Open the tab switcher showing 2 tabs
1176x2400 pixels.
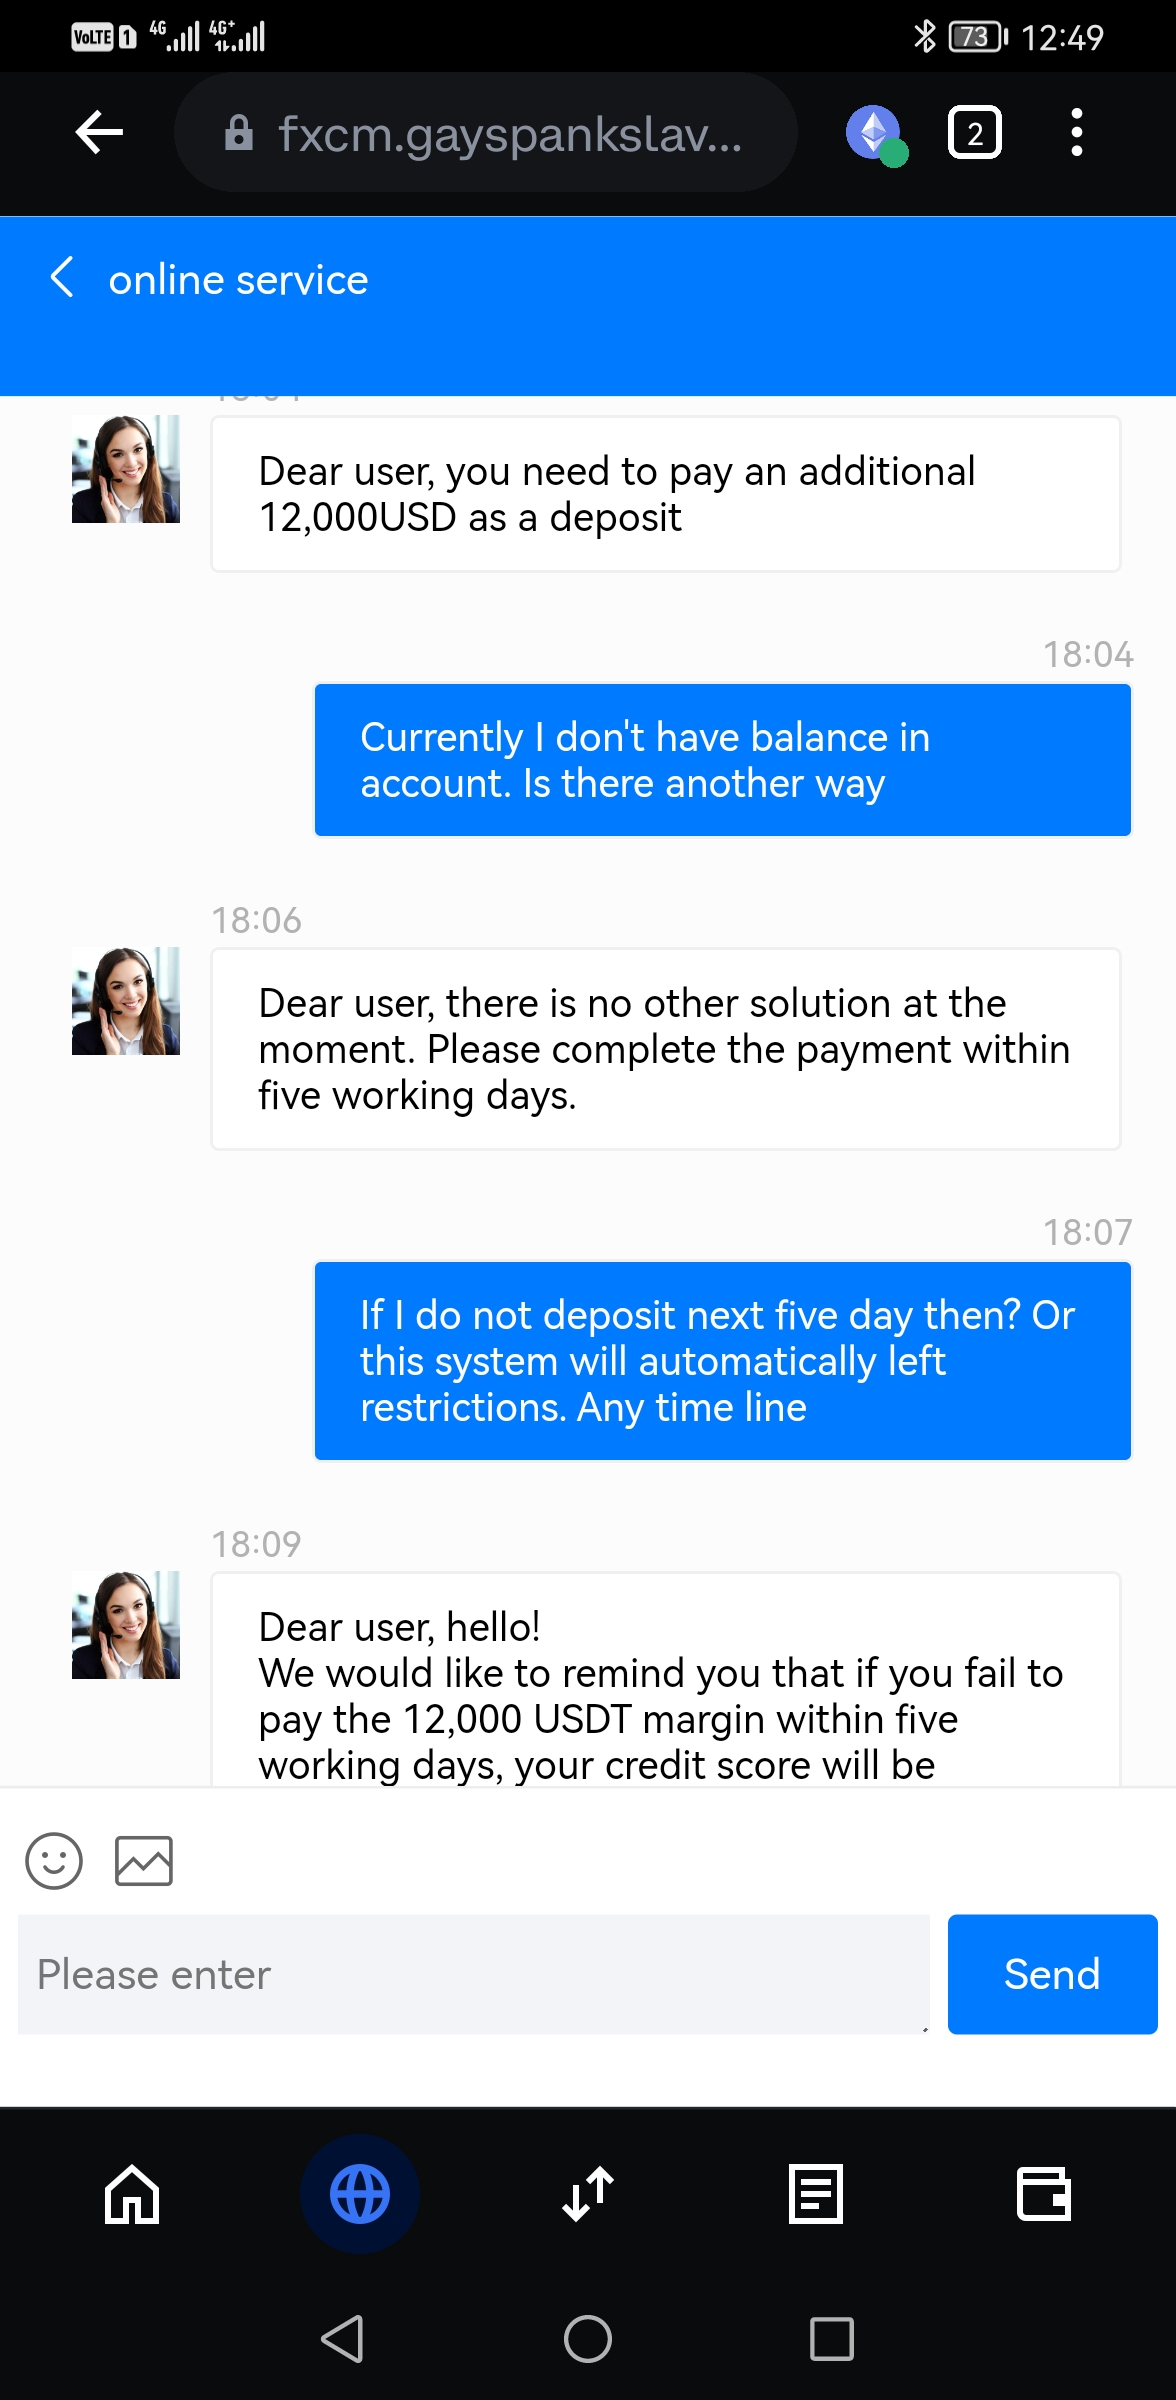click(x=974, y=133)
